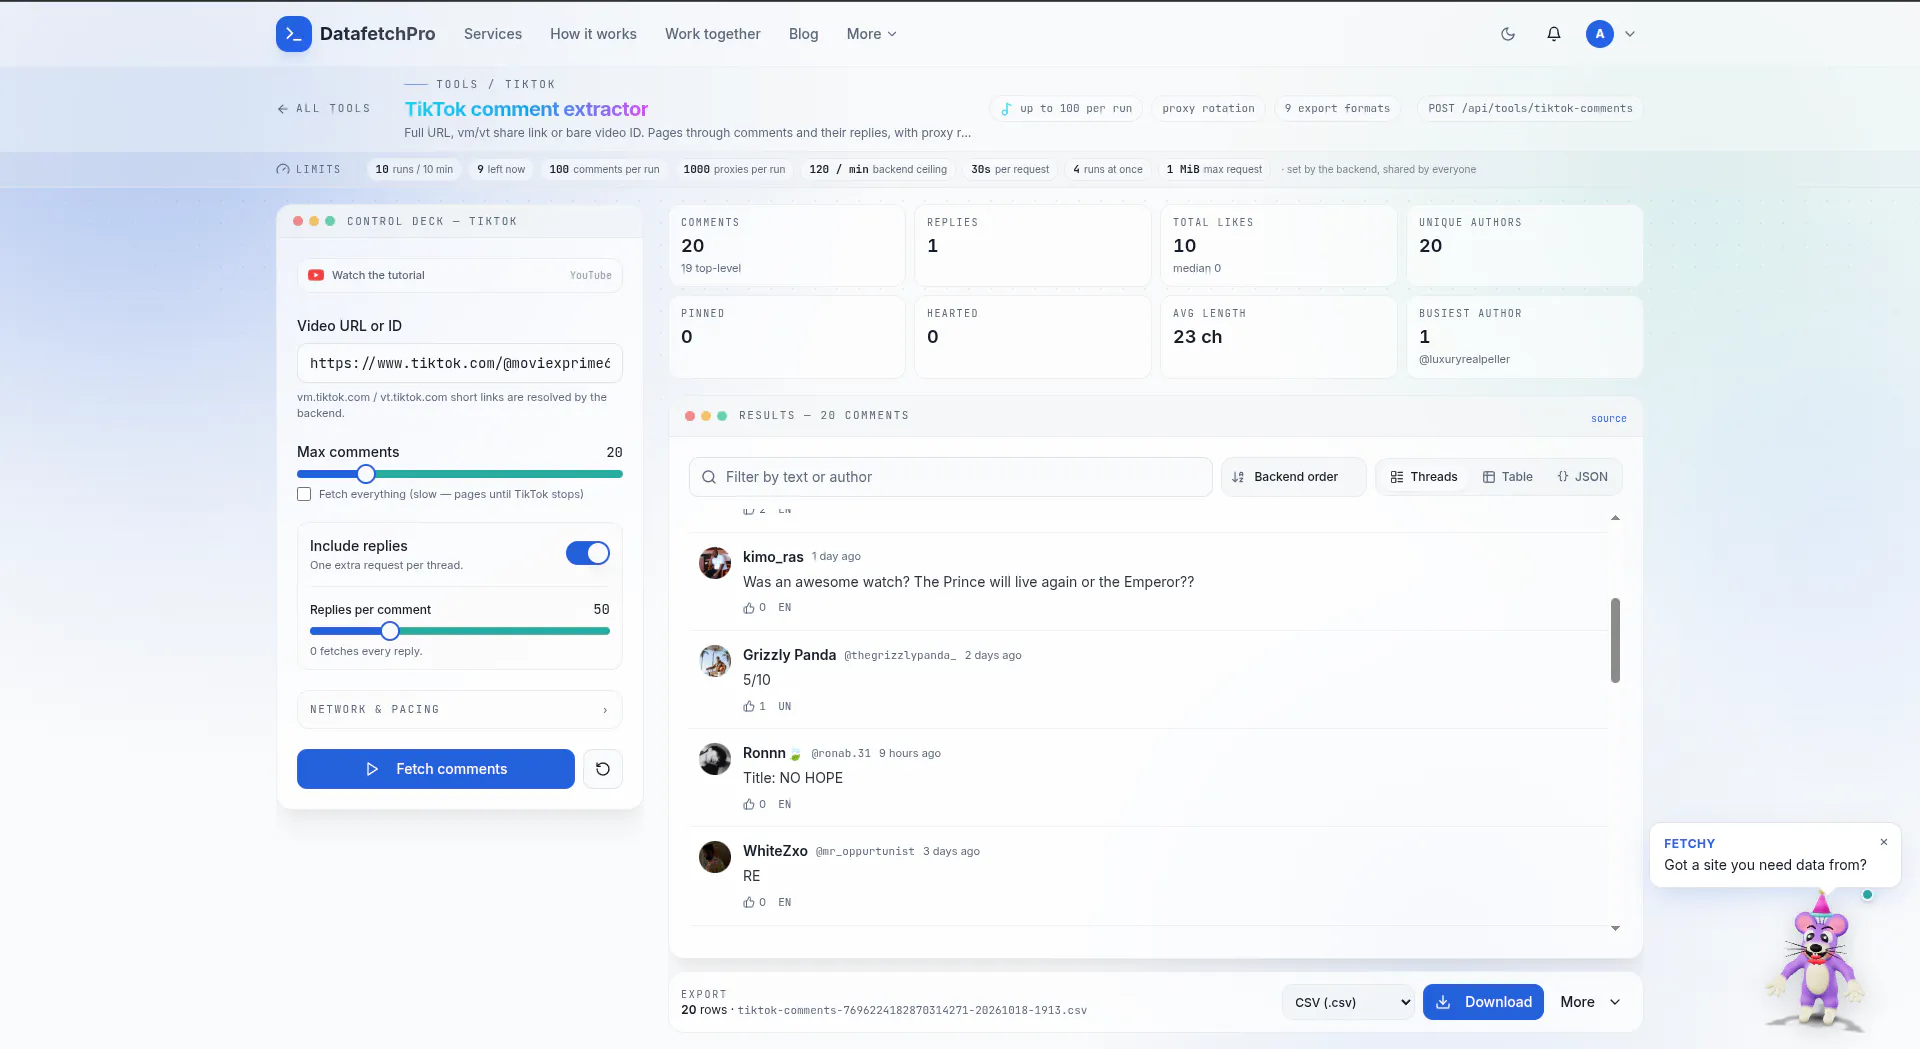Screen dimensions: 1920x1049
Task: Click the Download button
Action: pos(1483,1002)
